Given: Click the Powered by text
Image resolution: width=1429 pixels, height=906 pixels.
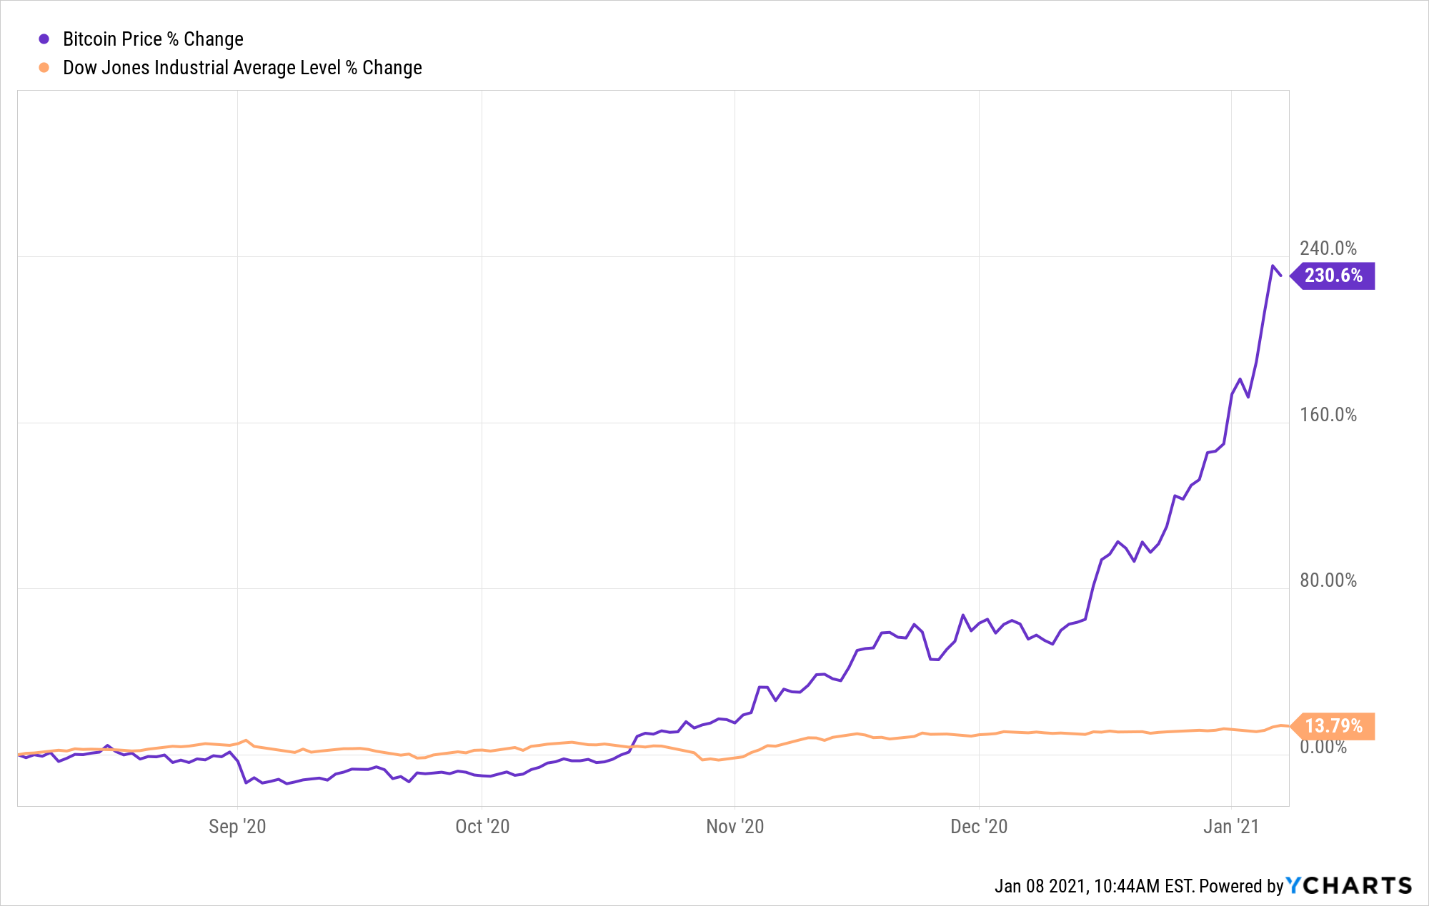Looking at the screenshot, I should click(1240, 886).
